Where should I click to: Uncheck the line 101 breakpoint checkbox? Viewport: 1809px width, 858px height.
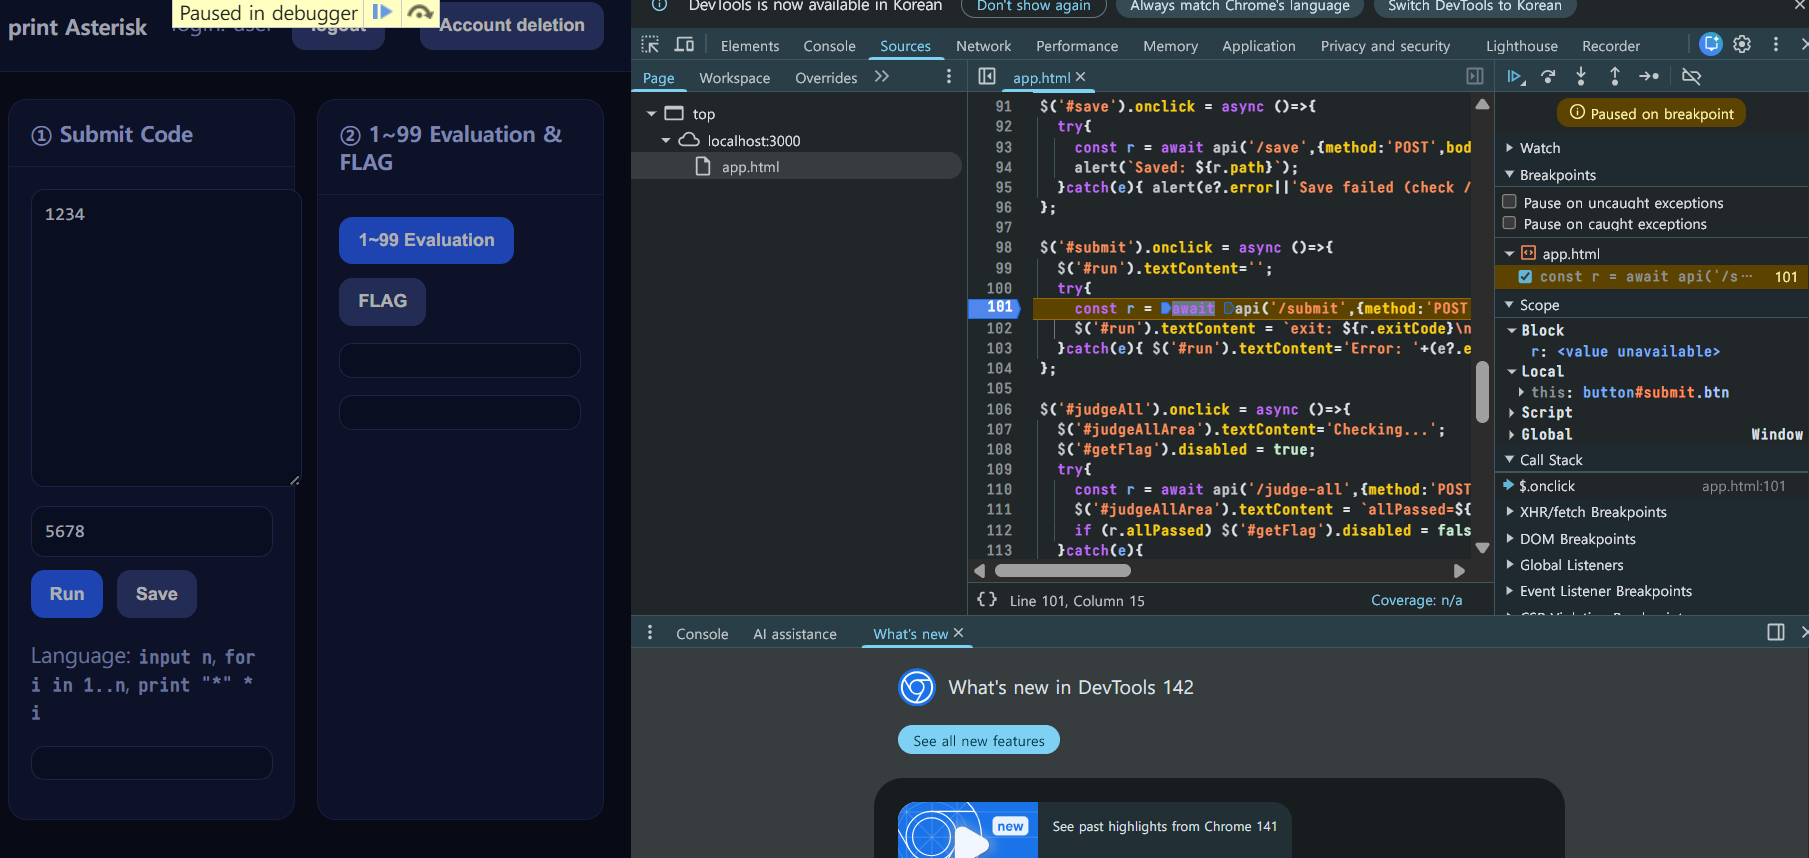pyautogui.click(x=1525, y=277)
